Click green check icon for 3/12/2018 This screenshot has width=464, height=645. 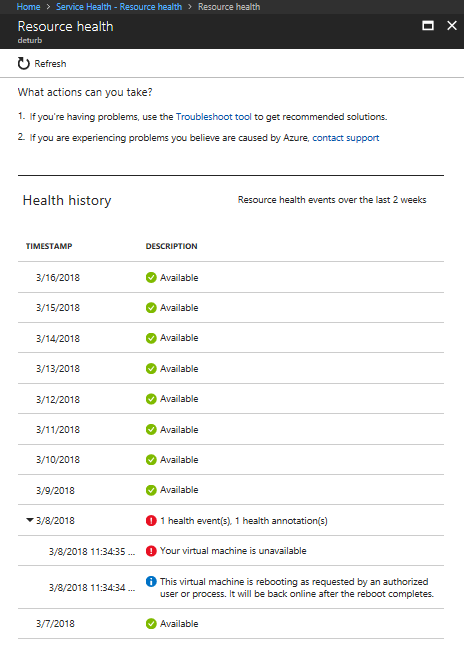(x=151, y=399)
